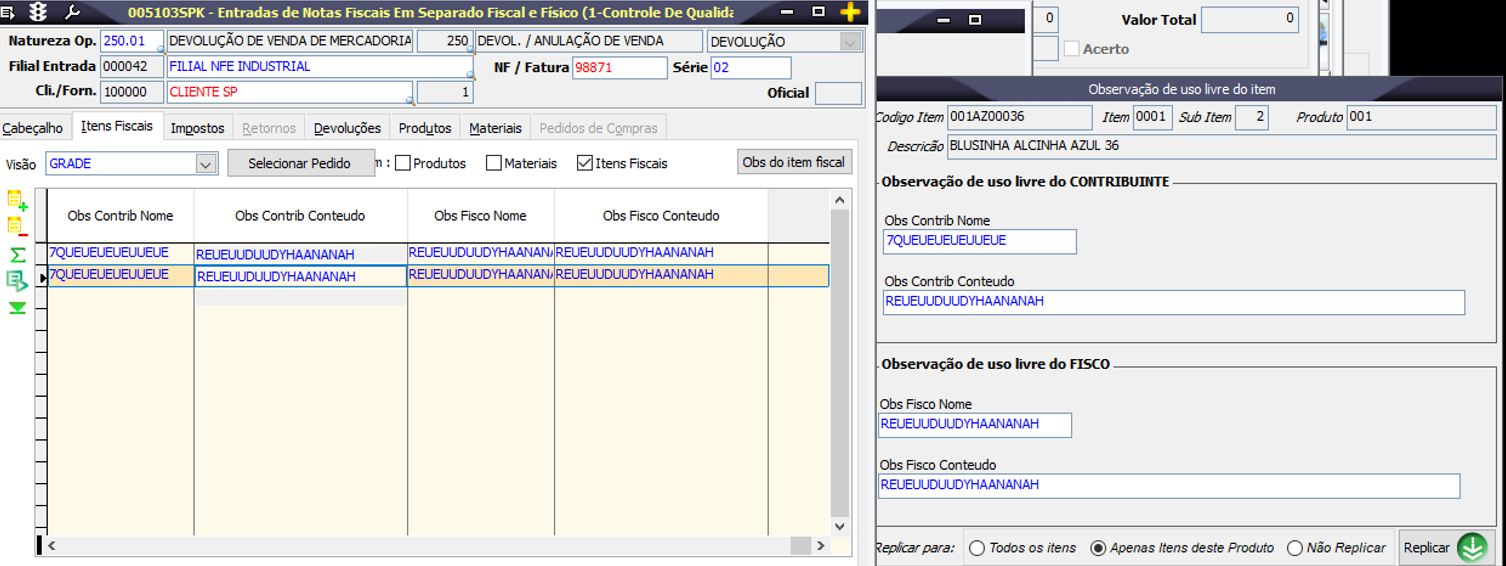Screen dimensions: 1506x566
Task: Click the Obs Fisco Nome column header
Action: (x=480, y=216)
